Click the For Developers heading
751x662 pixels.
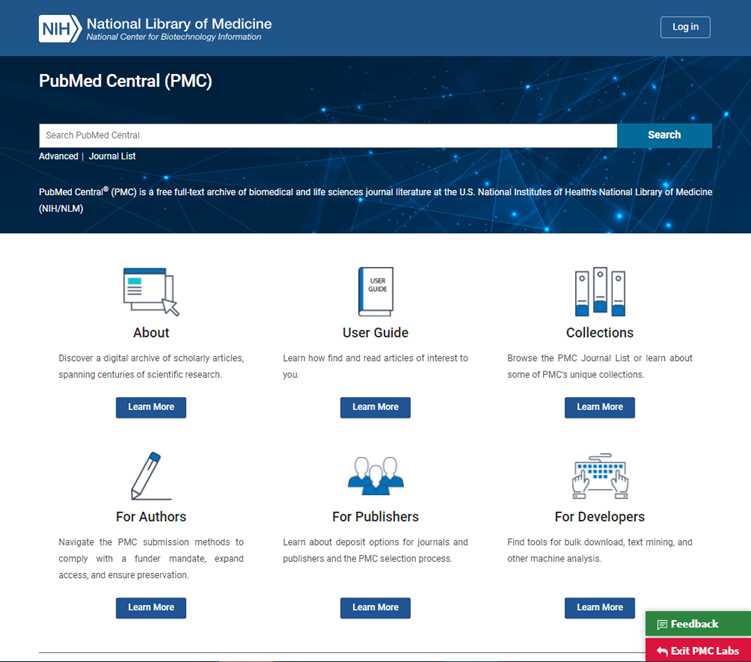tap(600, 516)
